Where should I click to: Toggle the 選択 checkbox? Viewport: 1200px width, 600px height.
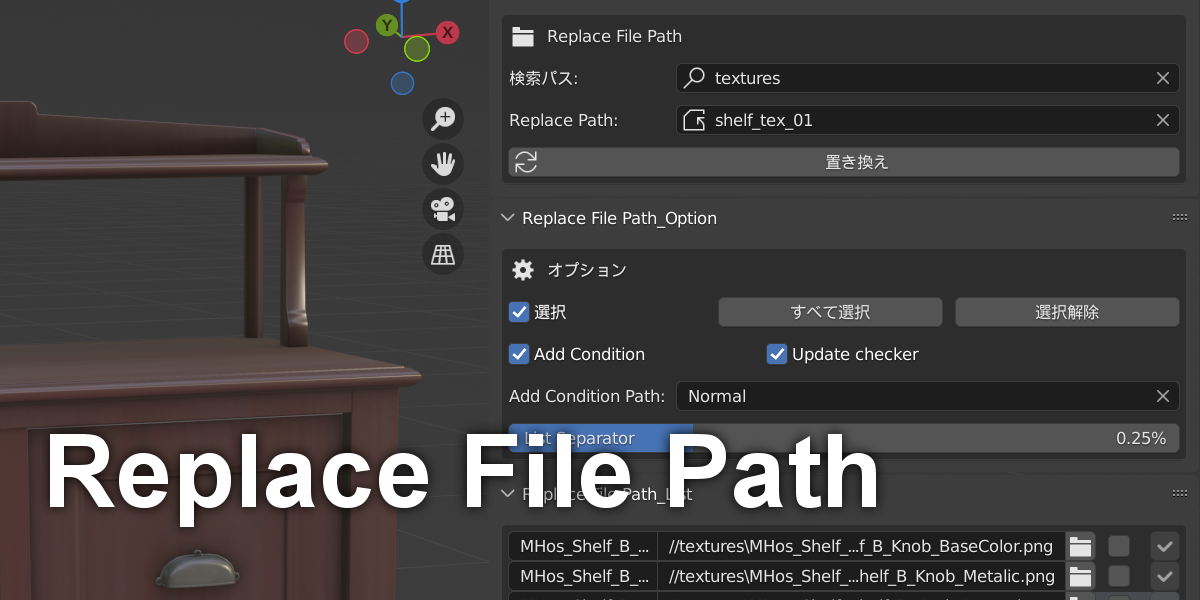click(x=519, y=312)
